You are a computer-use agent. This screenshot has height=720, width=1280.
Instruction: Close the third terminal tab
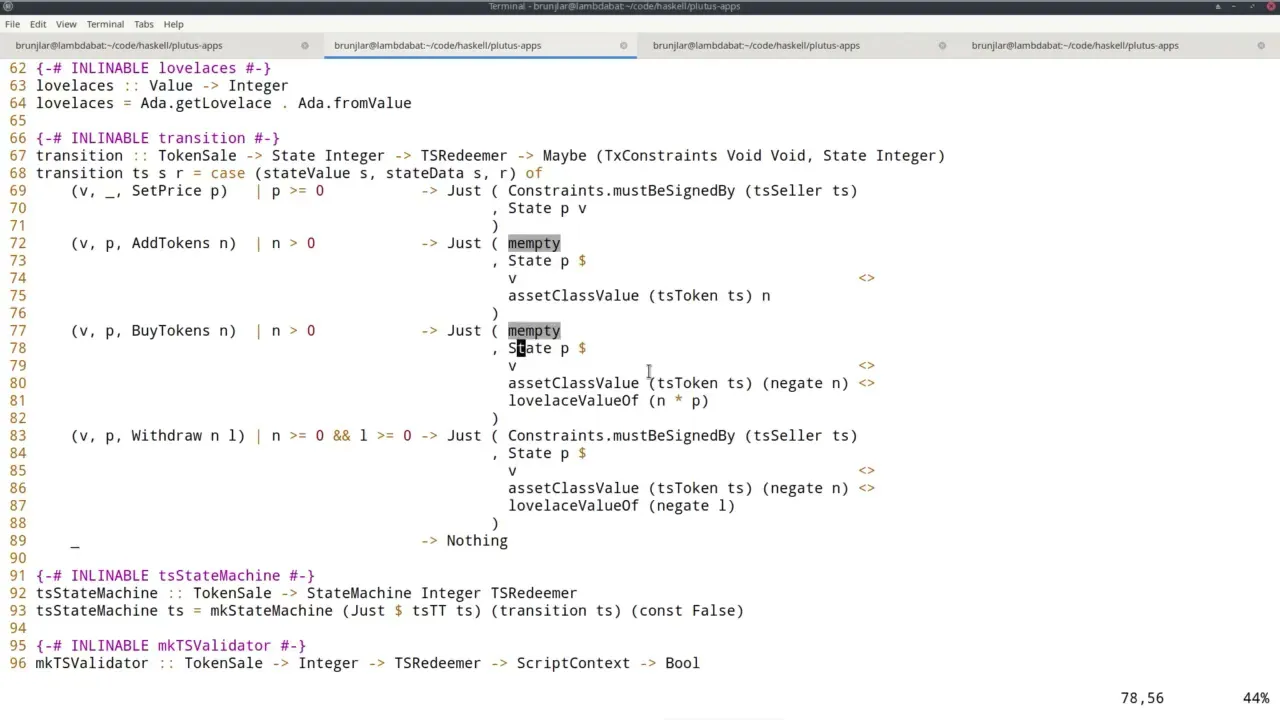click(942, 45)
